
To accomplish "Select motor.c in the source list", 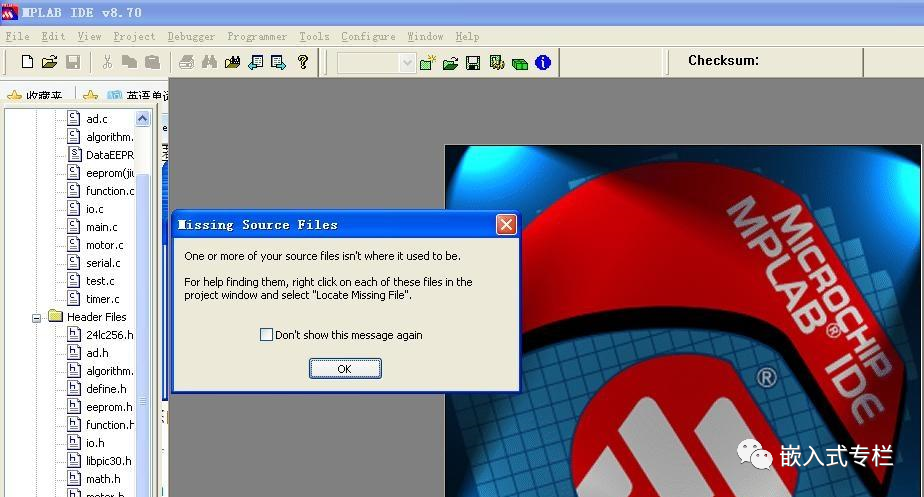I will (104, 245).
